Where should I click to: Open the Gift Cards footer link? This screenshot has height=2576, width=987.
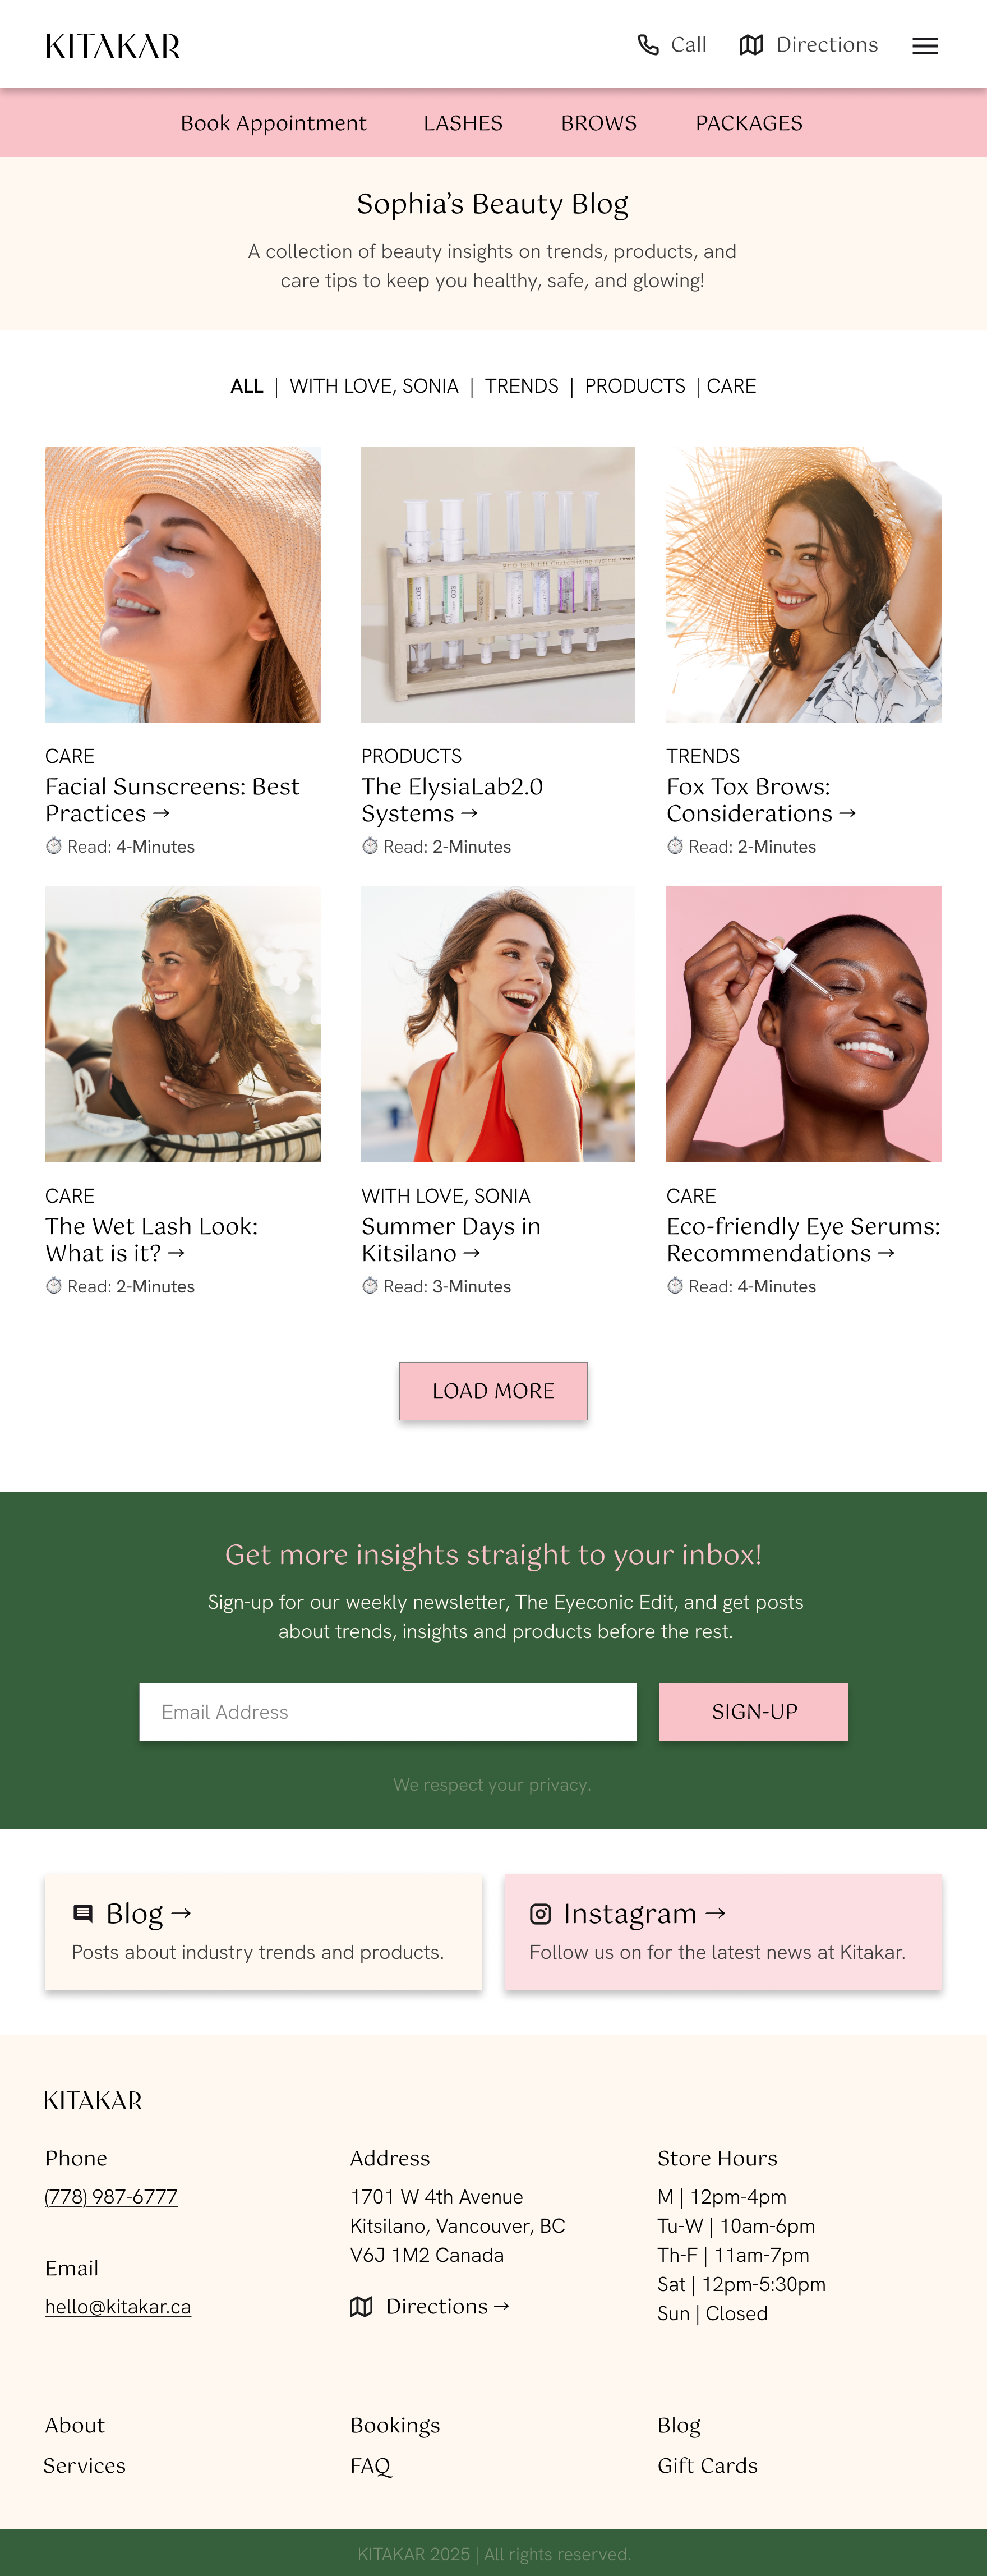point(707,2465)
